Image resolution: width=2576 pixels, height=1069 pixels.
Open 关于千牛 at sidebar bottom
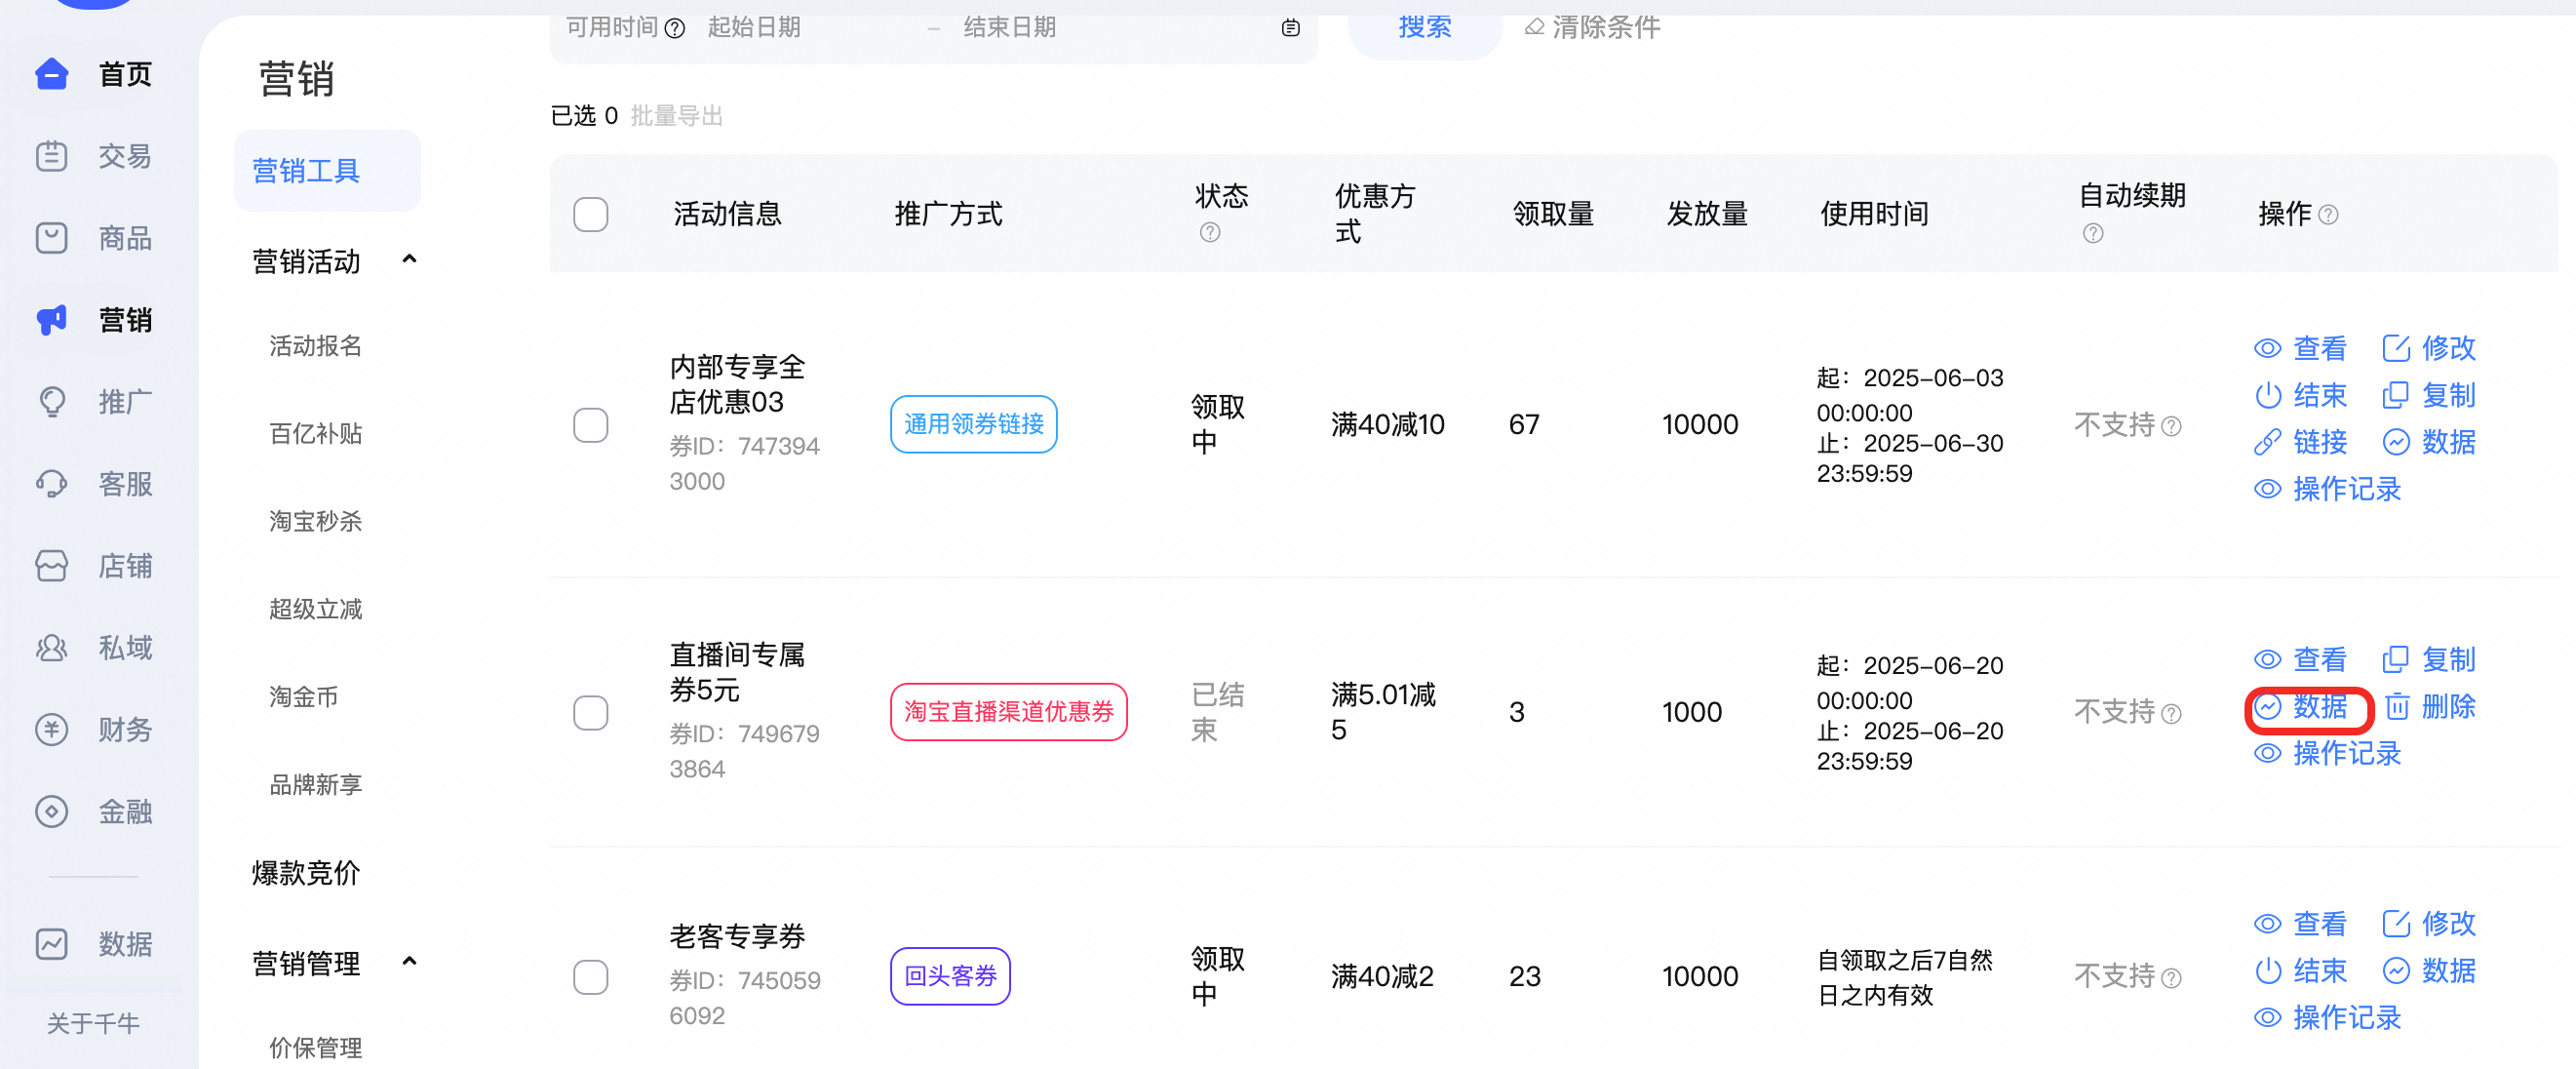[93, 1023]
